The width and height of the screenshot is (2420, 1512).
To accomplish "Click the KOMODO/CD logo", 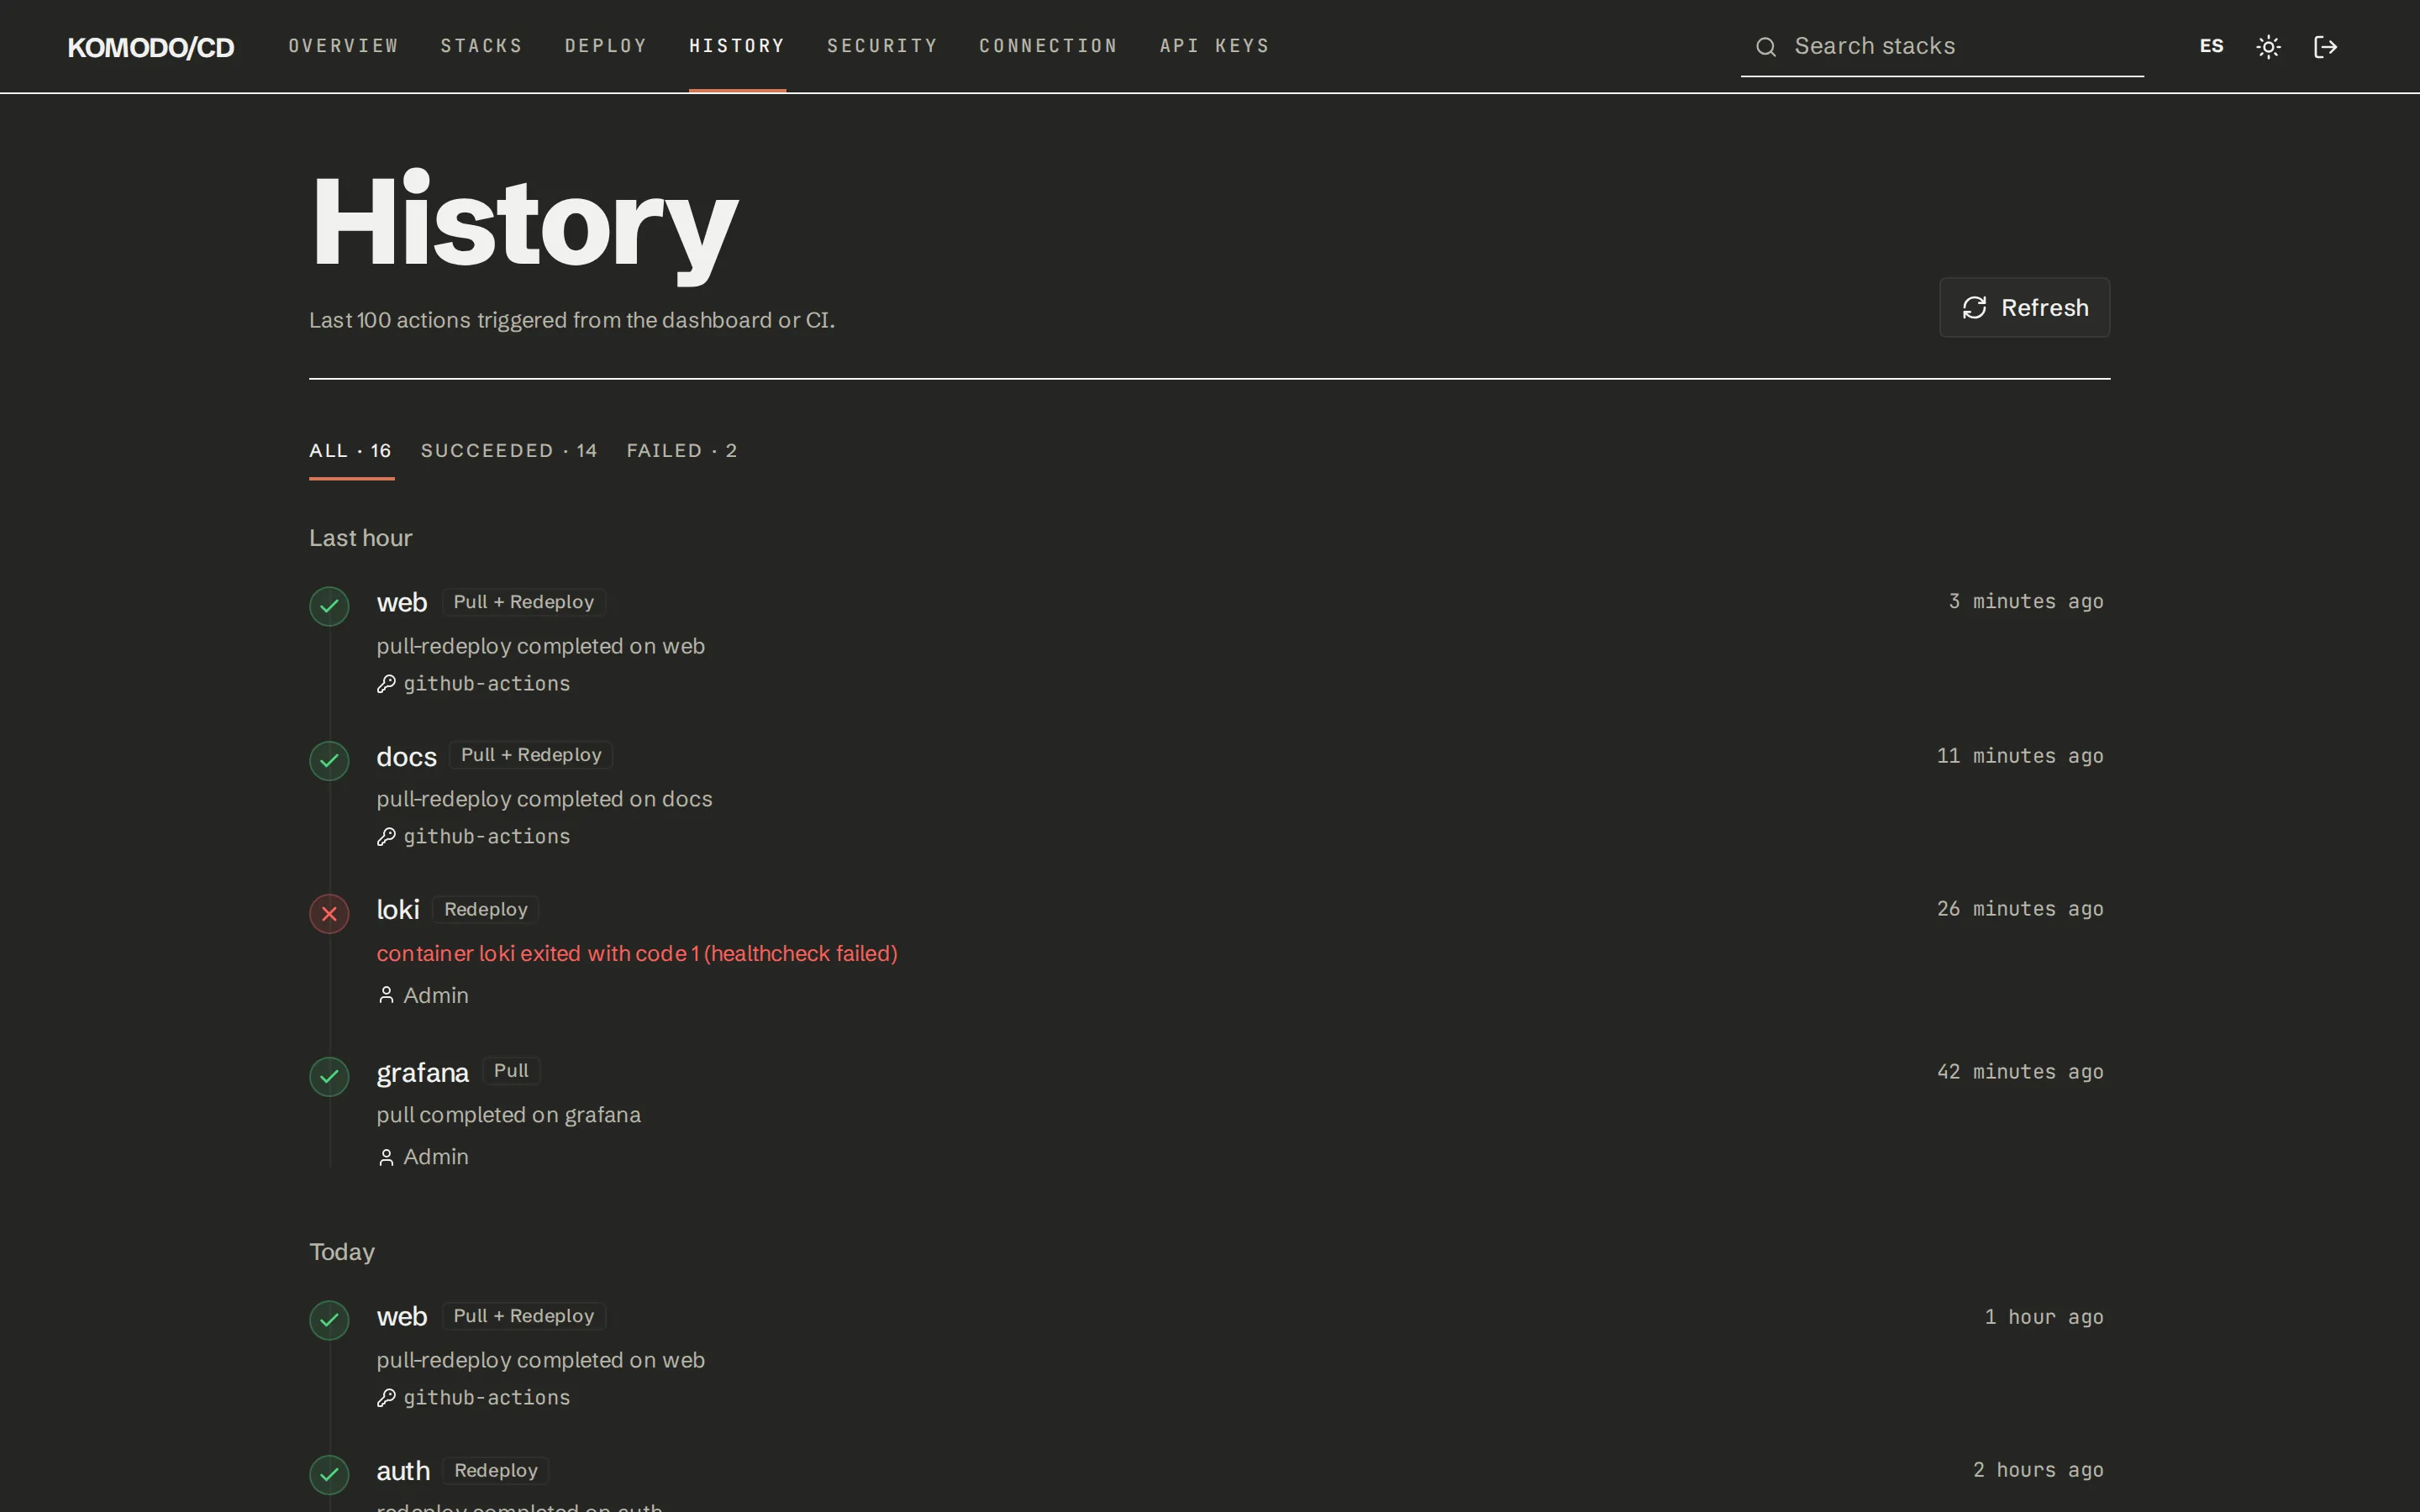I will pos(151,47).
